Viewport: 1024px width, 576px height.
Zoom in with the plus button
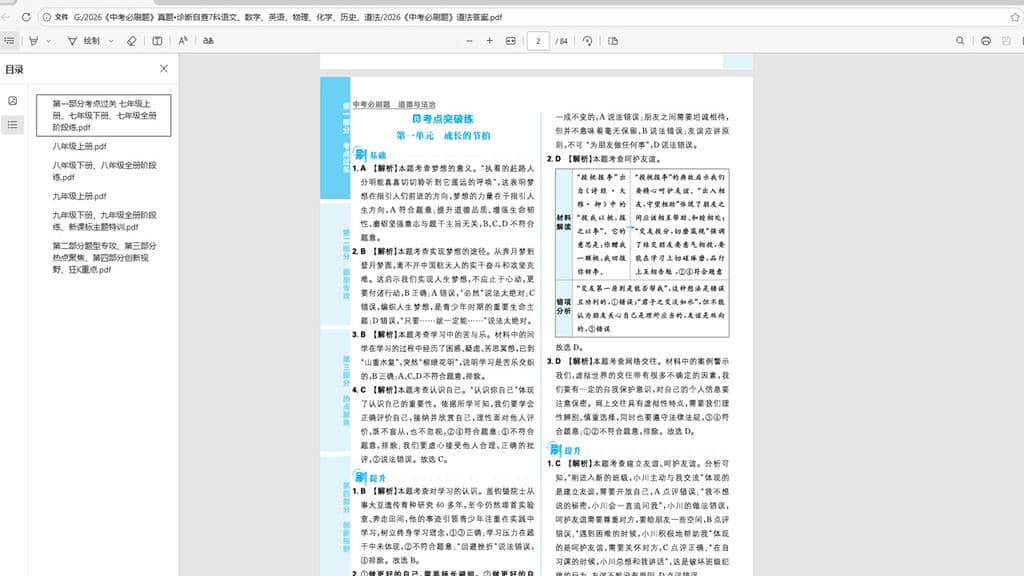click(x=489, y=42)
